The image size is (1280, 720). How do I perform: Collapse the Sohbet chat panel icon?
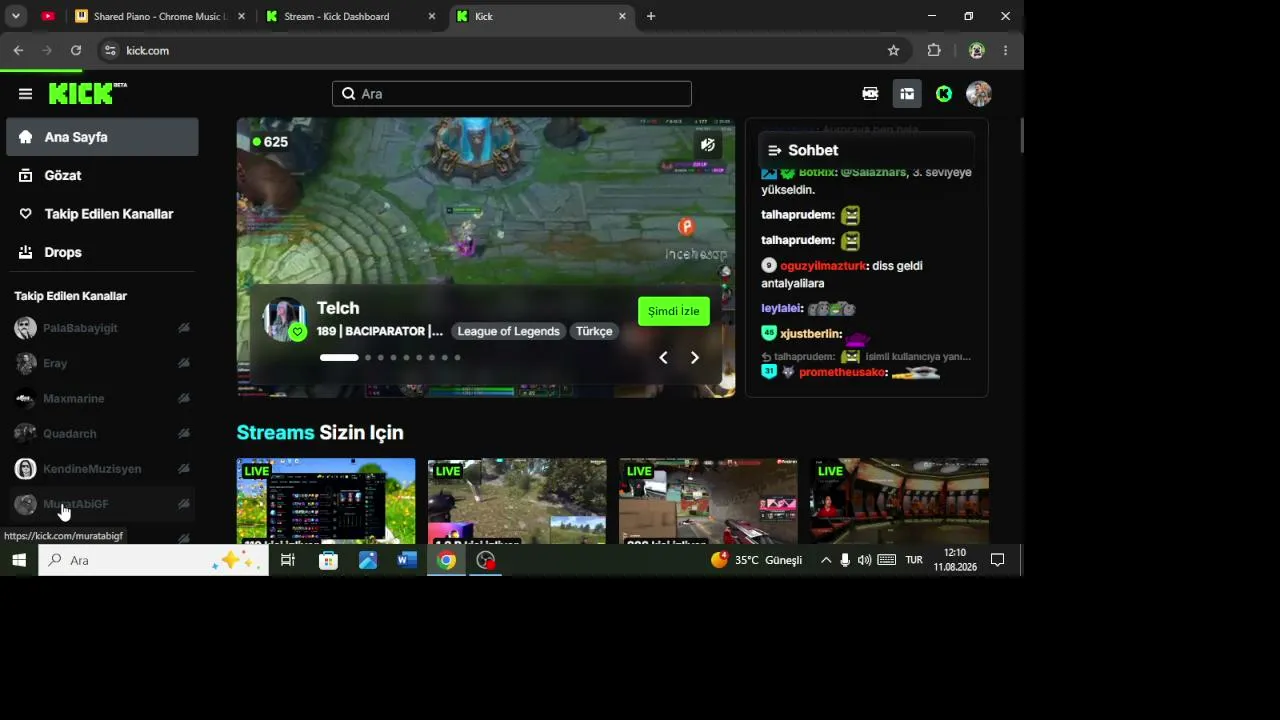[774, 150]
